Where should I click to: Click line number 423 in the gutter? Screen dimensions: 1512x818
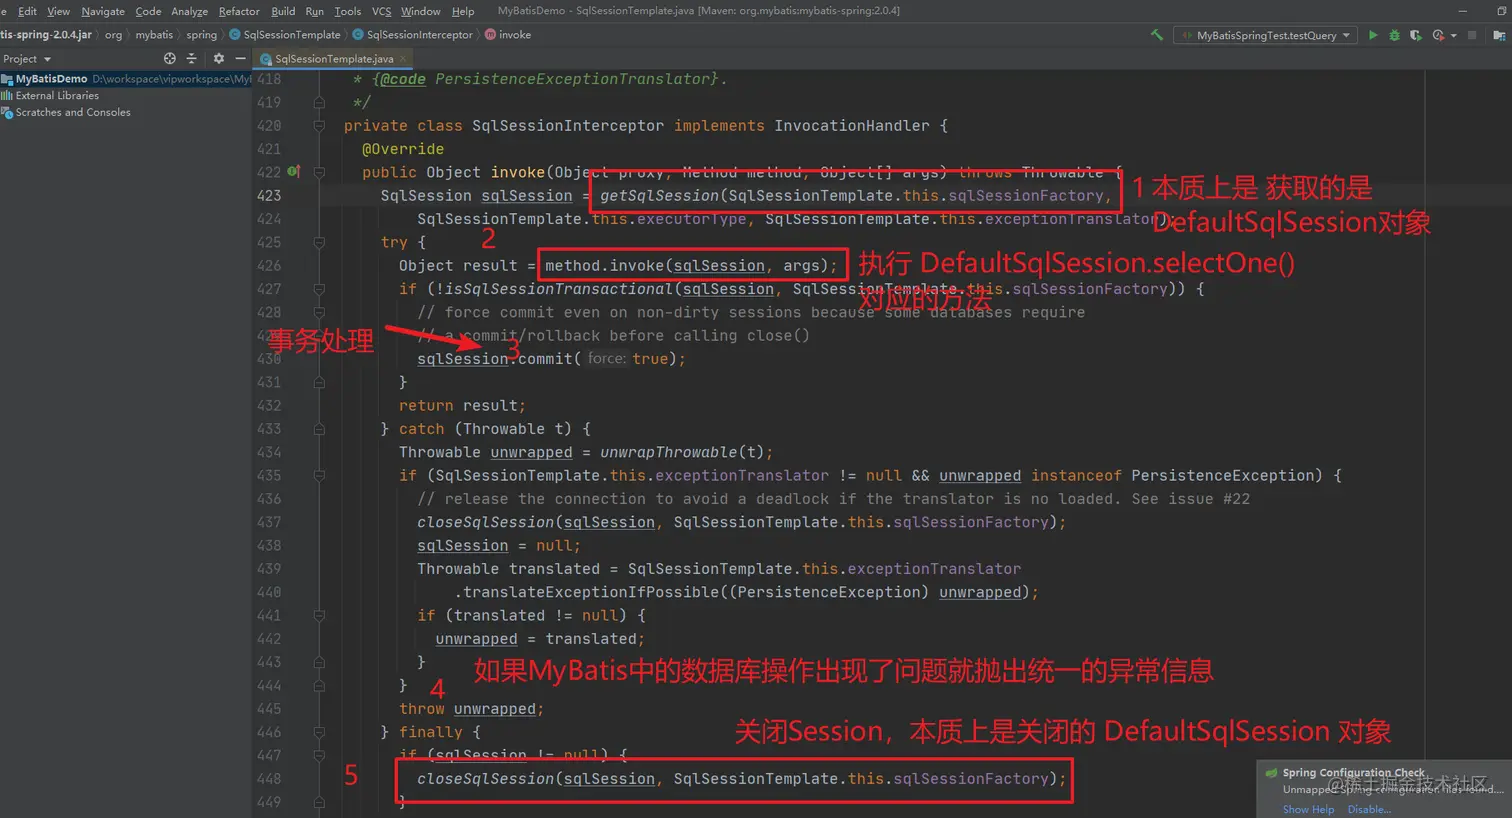tap(269, 196)
